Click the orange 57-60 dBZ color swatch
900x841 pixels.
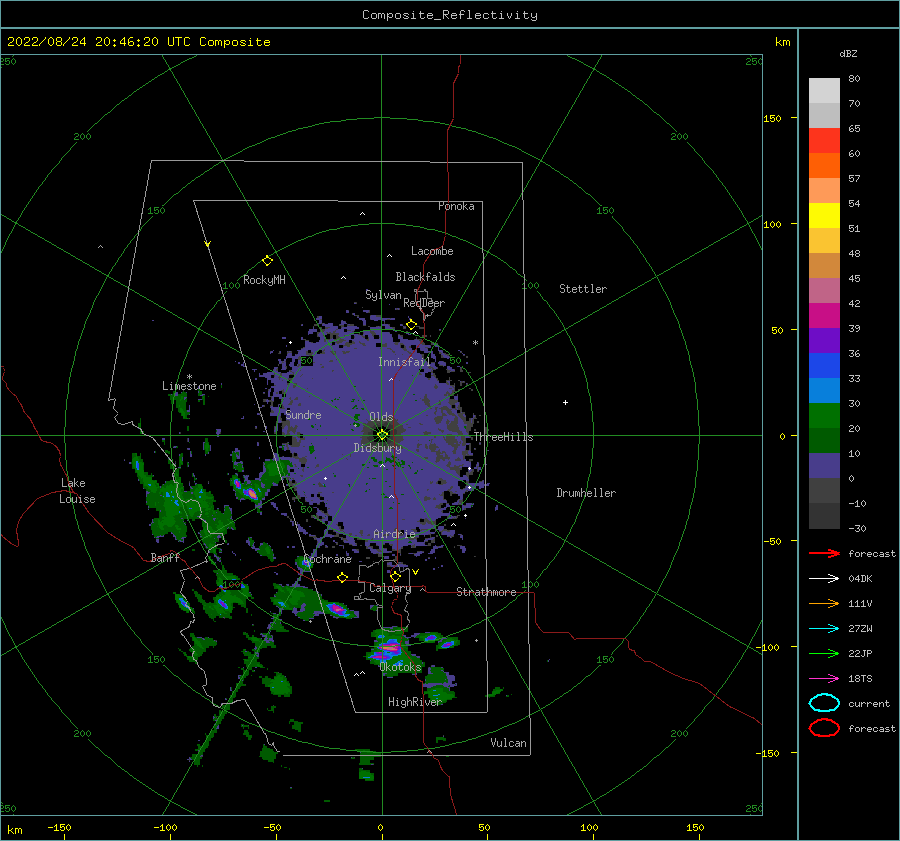click(824, 166)
